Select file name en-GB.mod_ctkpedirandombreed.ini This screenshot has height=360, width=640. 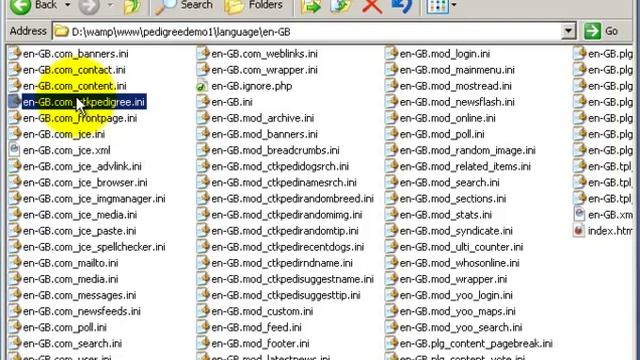(x=293, y=199)
